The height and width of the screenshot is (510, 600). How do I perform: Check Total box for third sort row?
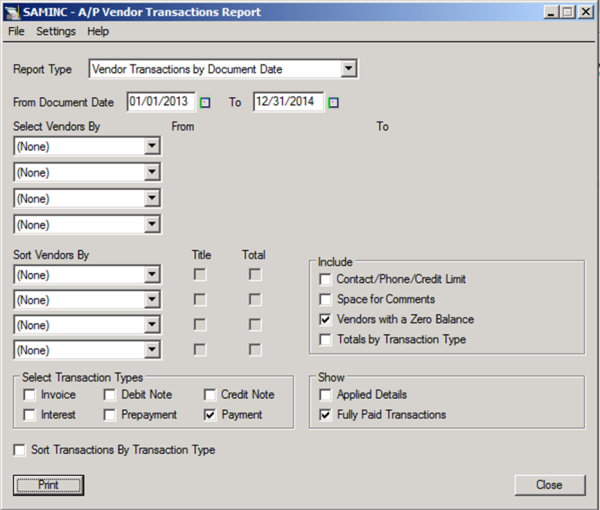pyautogui.click(x=255, y=325)
